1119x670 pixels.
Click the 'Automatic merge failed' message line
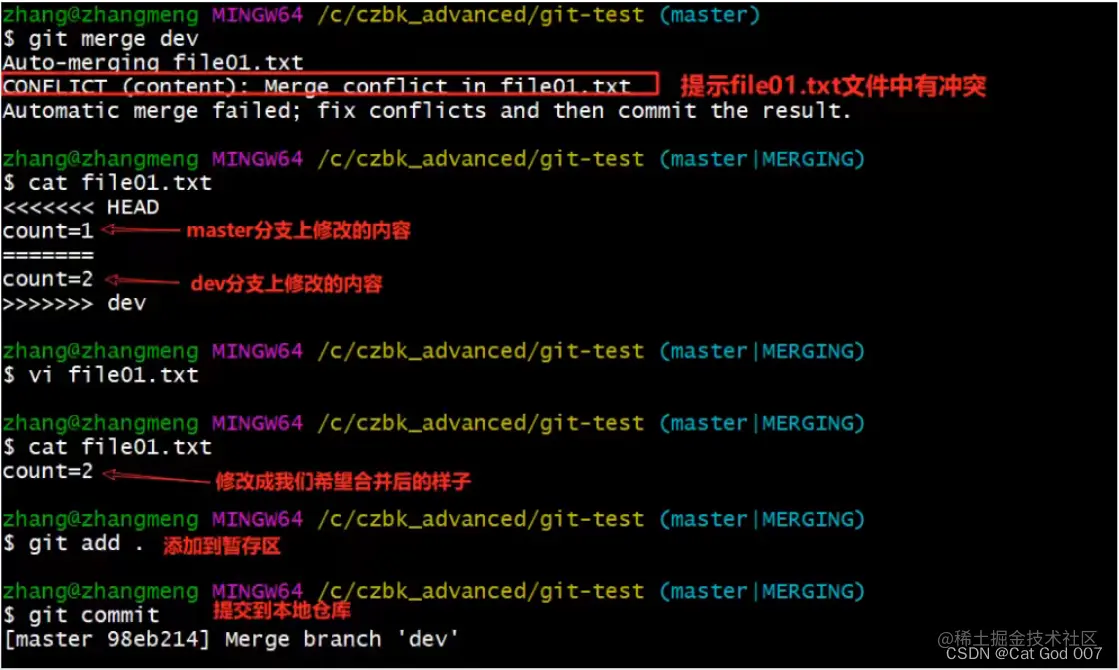(427, 111)
